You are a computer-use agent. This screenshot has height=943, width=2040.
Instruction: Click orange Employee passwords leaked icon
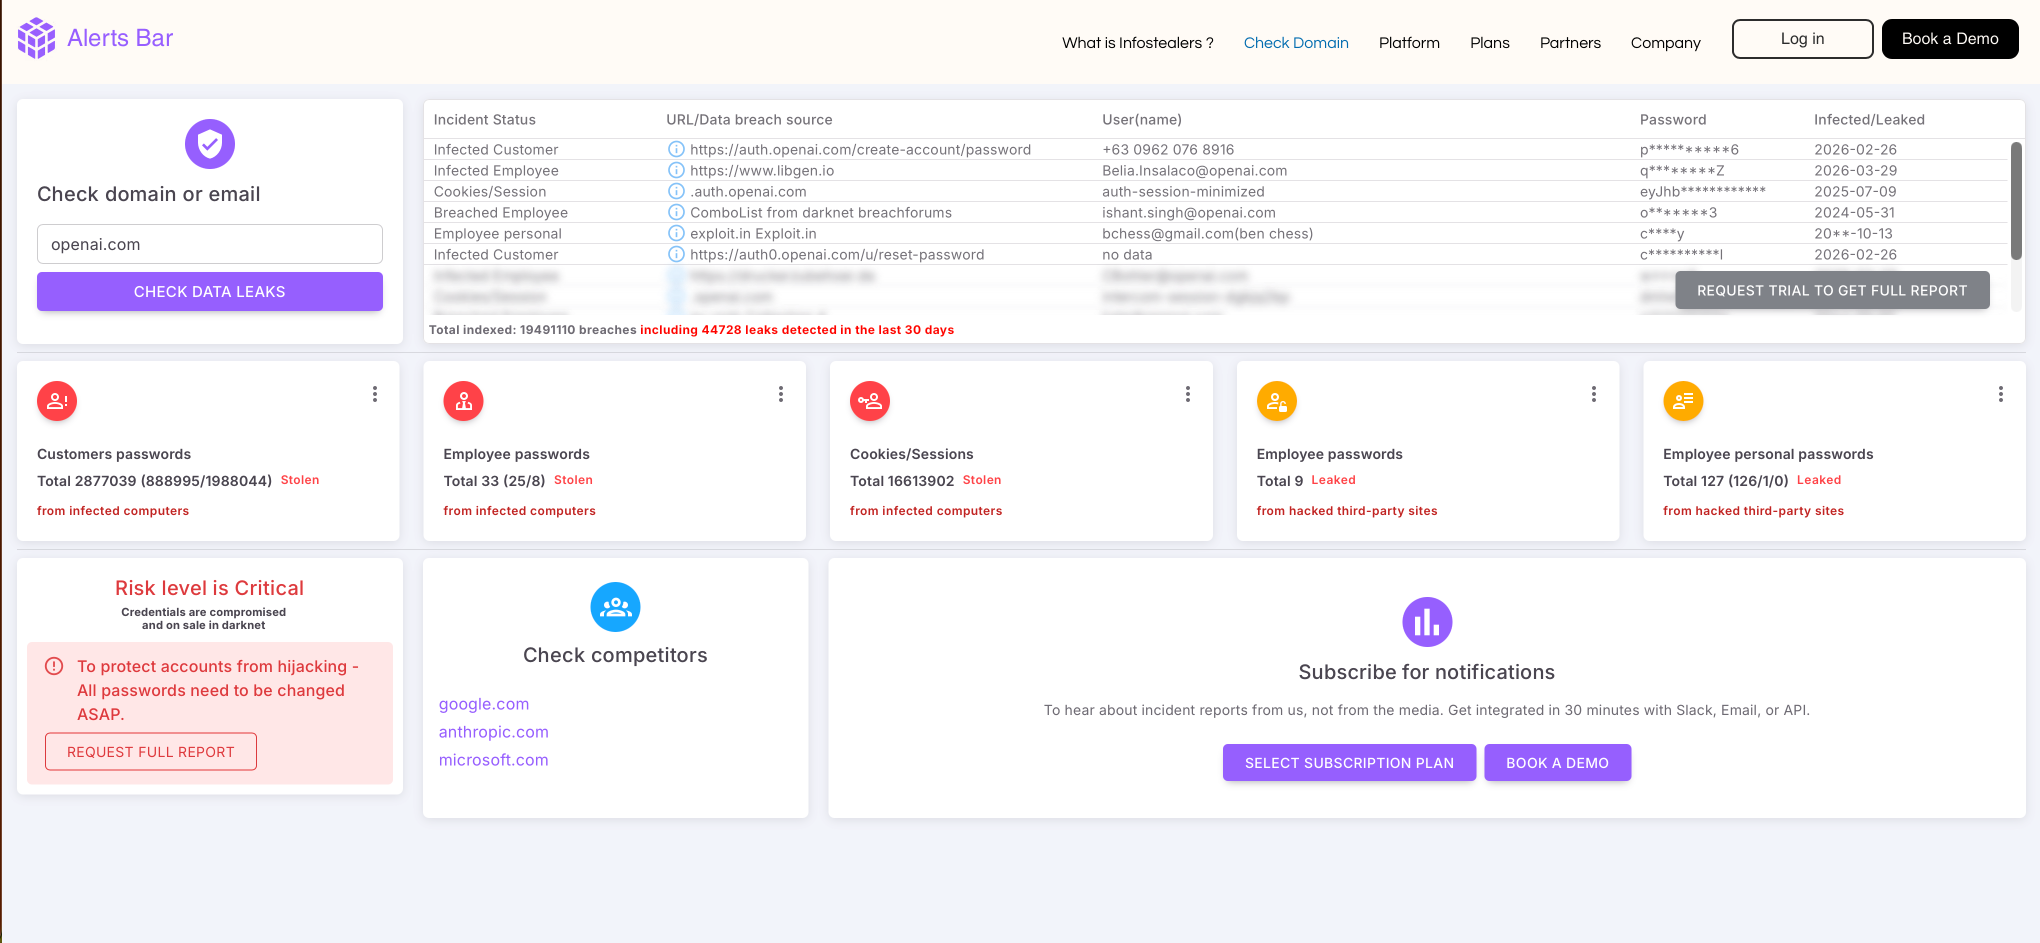tap(1277, 401)
